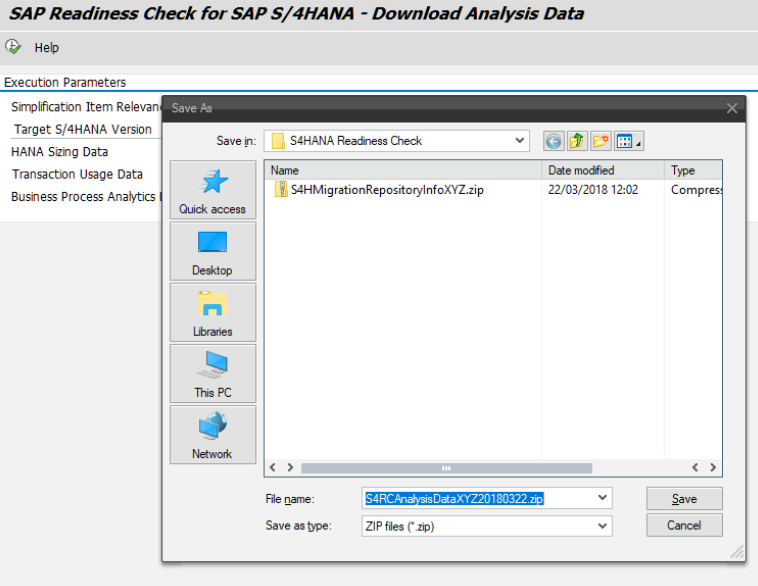Expand the Save in folder dropdown
The height and width of the screenshot is (586, 758).
click(x=520, y=141)
